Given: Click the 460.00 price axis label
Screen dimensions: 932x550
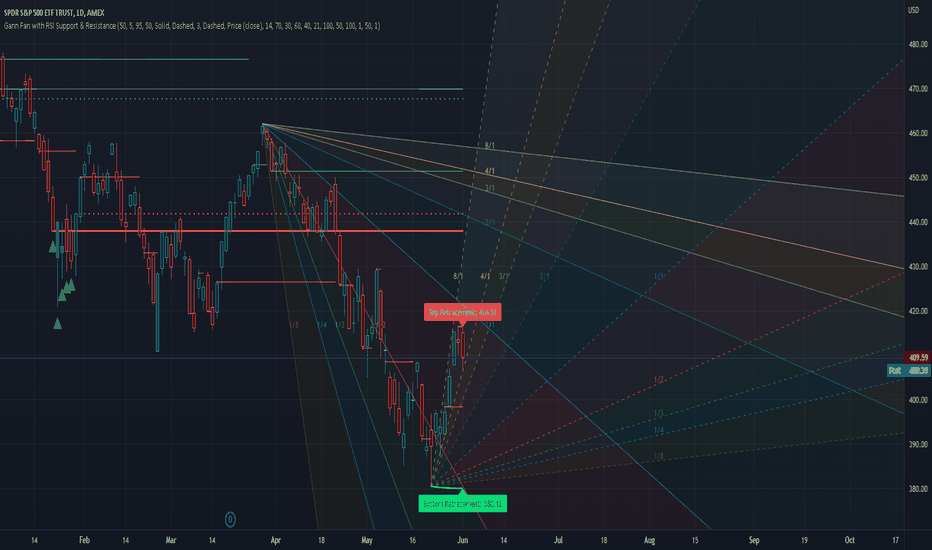Looking at the screenshot, I should [x=918, y=134].
